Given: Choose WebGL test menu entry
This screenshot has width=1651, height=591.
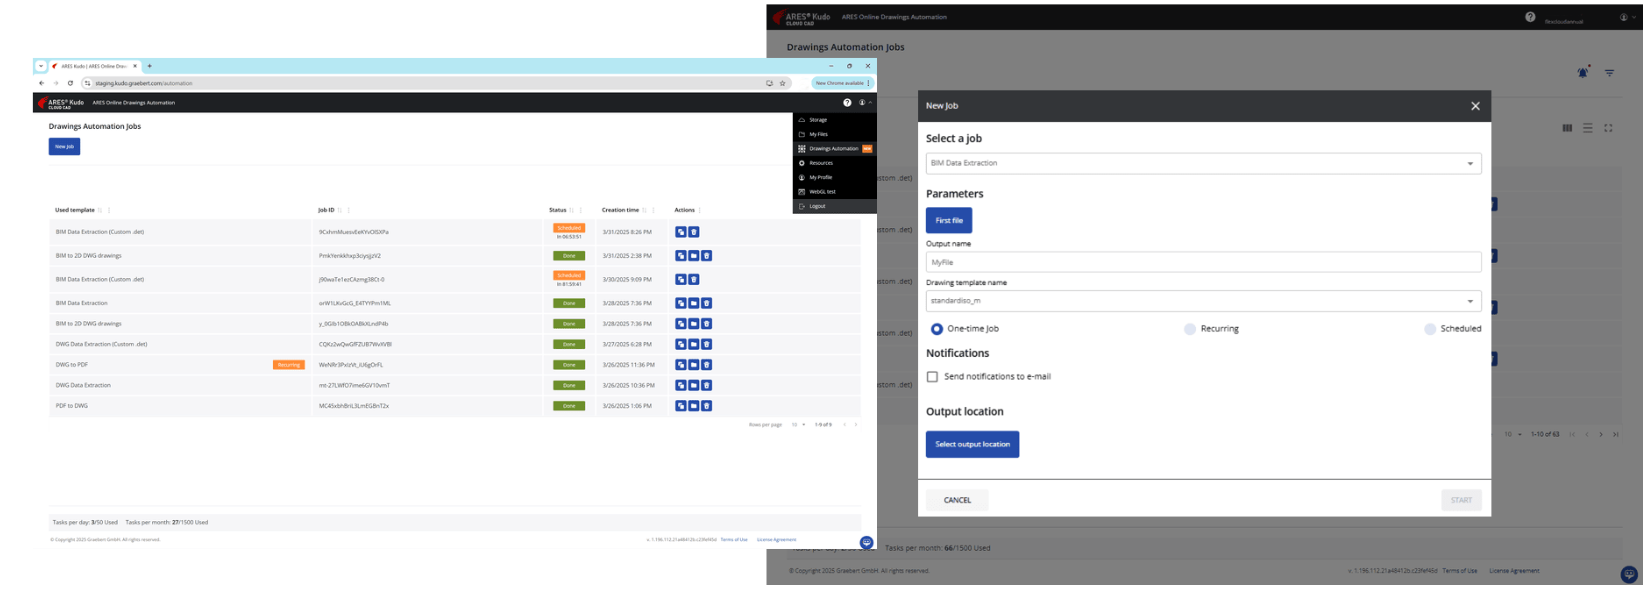Looking at the screenshot, I should coord(834,191).
